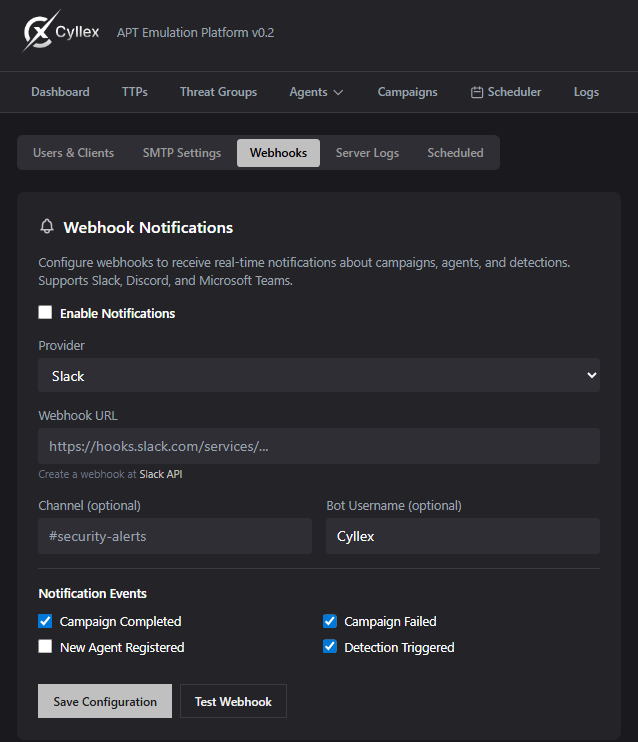
Task: Uncheck Campaign Failed event
Action: click(x=330, y=621)
